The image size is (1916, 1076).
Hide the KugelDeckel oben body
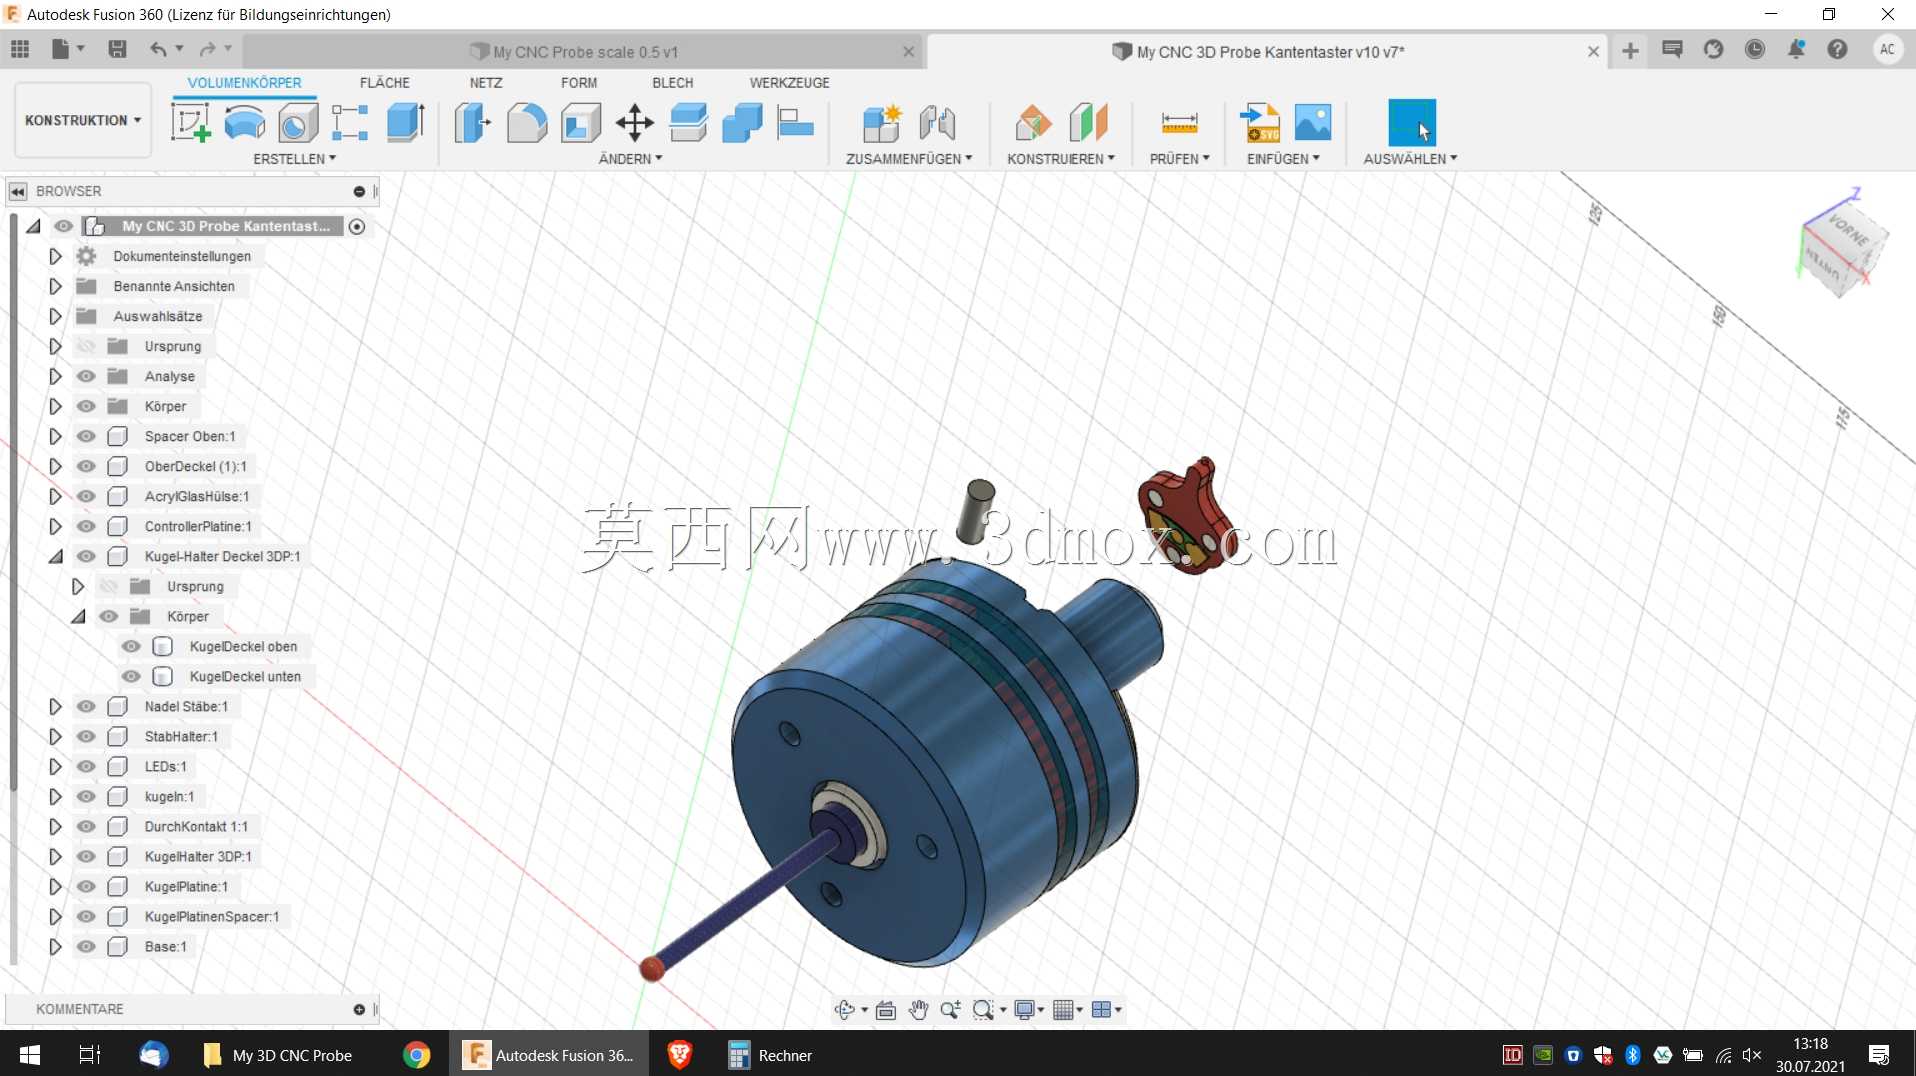tap(131, 646)
